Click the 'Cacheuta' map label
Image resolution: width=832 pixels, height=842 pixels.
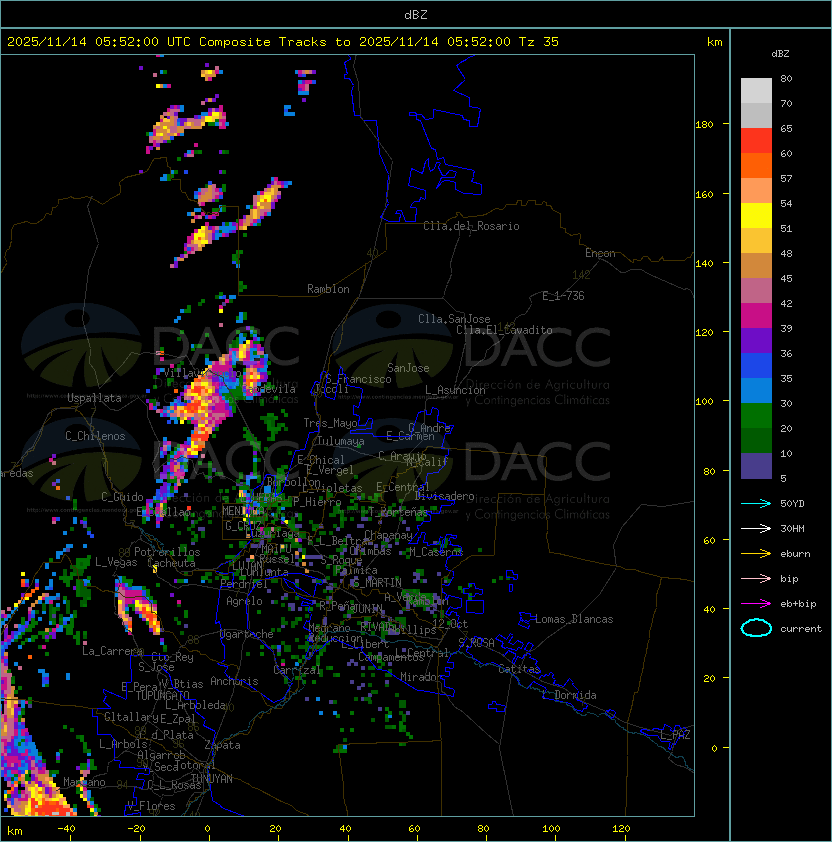pos(171,563)
